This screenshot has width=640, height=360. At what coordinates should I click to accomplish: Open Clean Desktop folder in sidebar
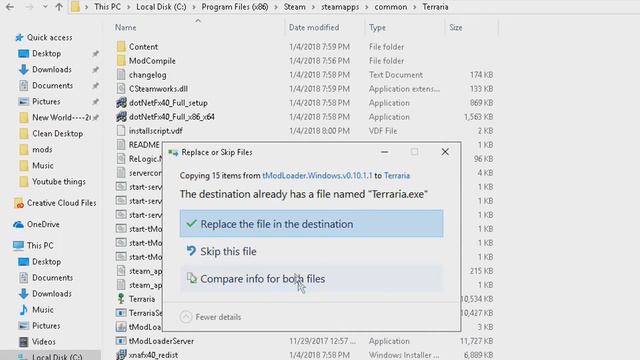(x=57, y=133)
